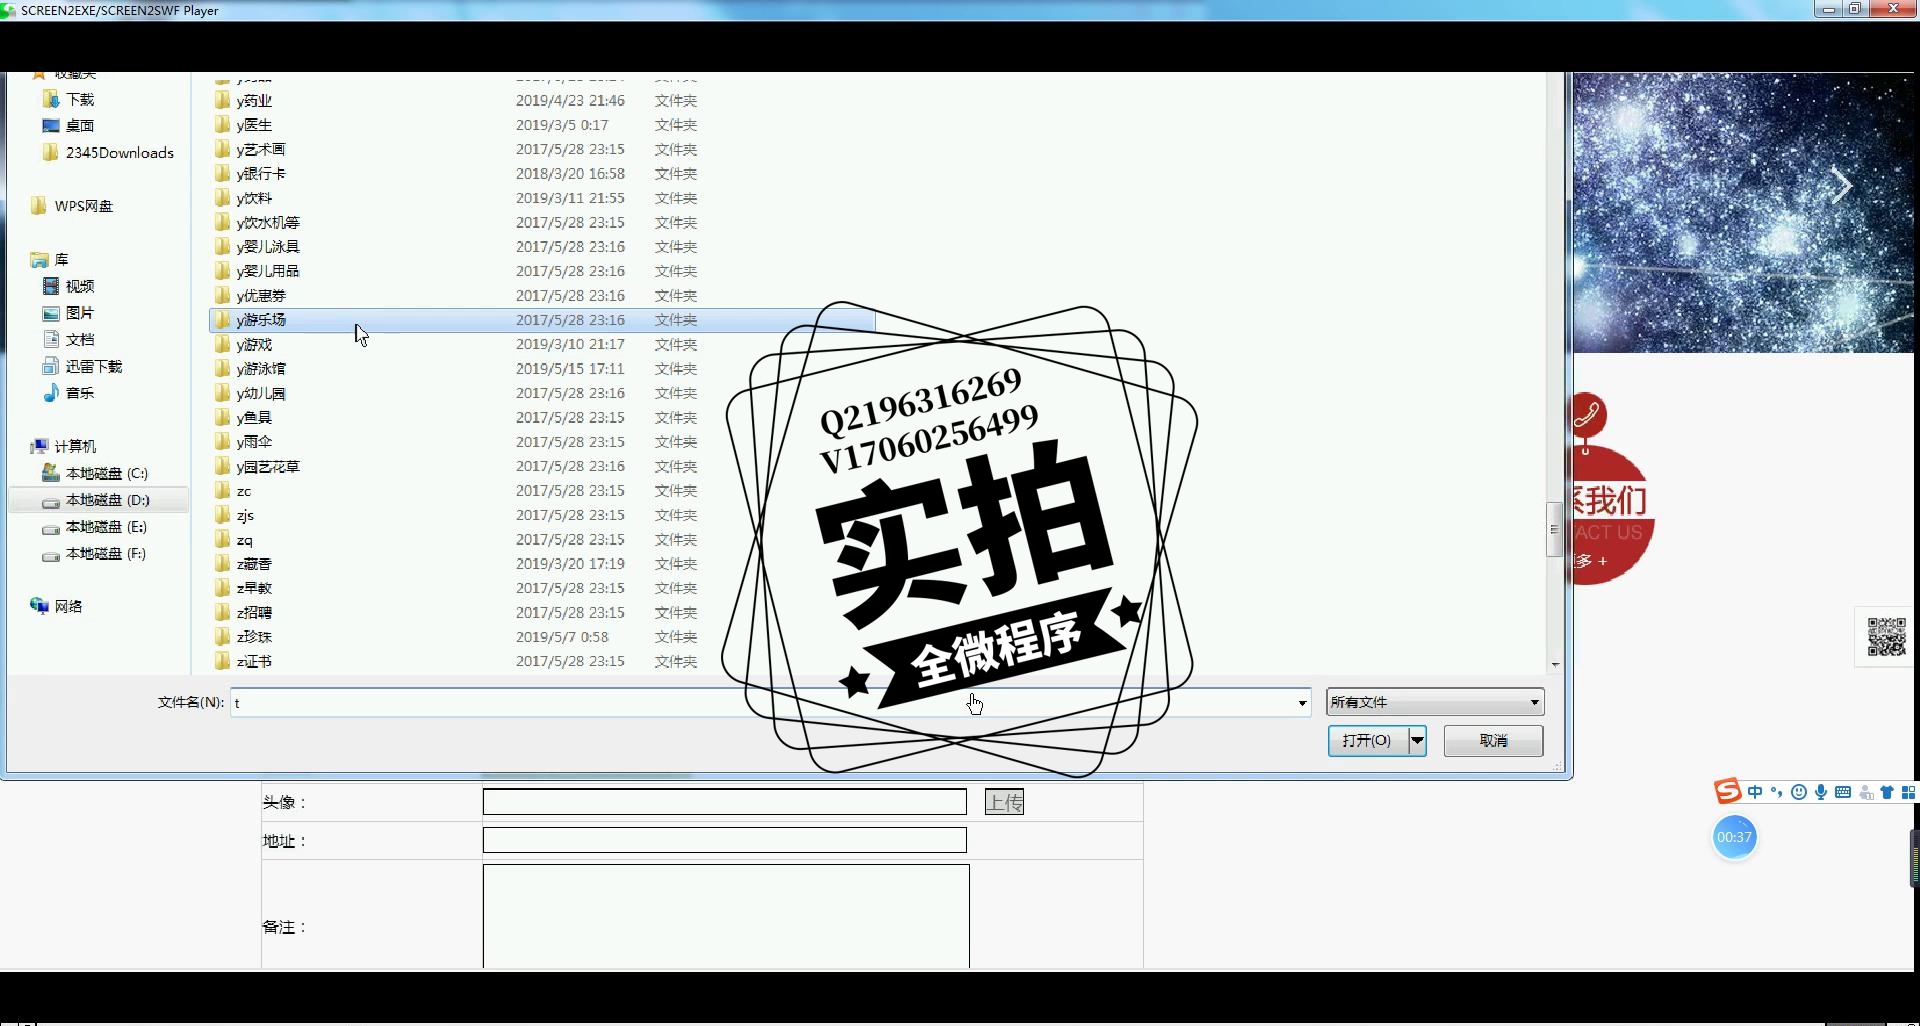Select the z招聘 folder
Viewport: 1920px width, 1026px height.
[254, 612]
